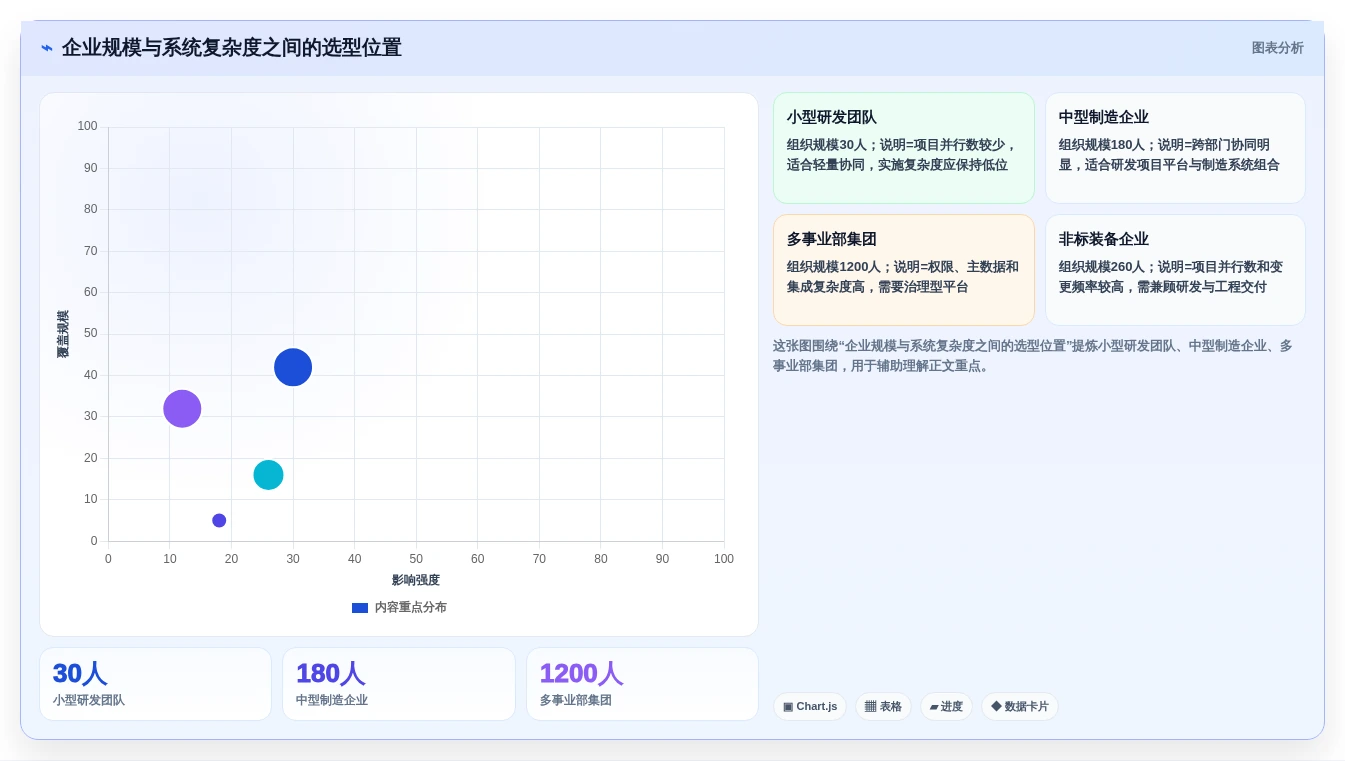
Task: Click the 多事业部集团 label under 1200人
Action: (576, 701)
